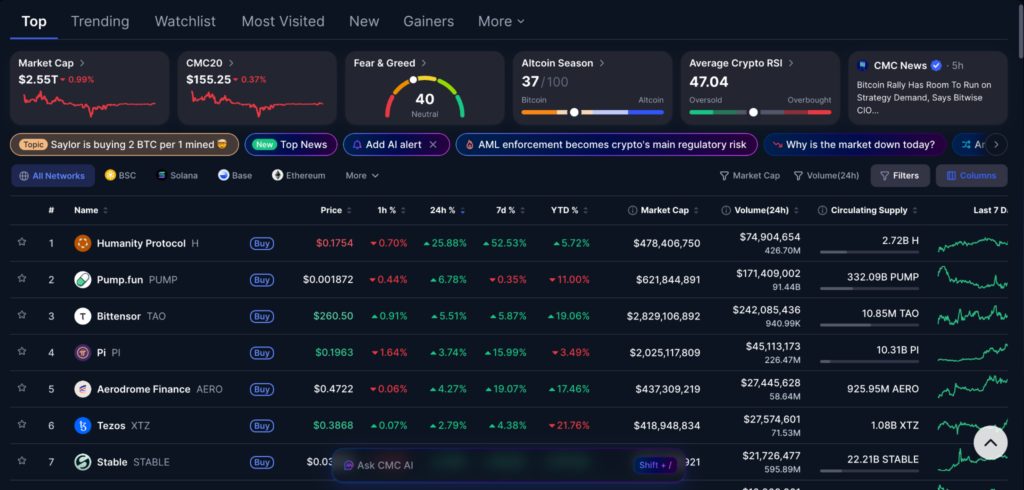Click the Bittensor TAO coin icon

pyautogui.click(x=83, y=316)
